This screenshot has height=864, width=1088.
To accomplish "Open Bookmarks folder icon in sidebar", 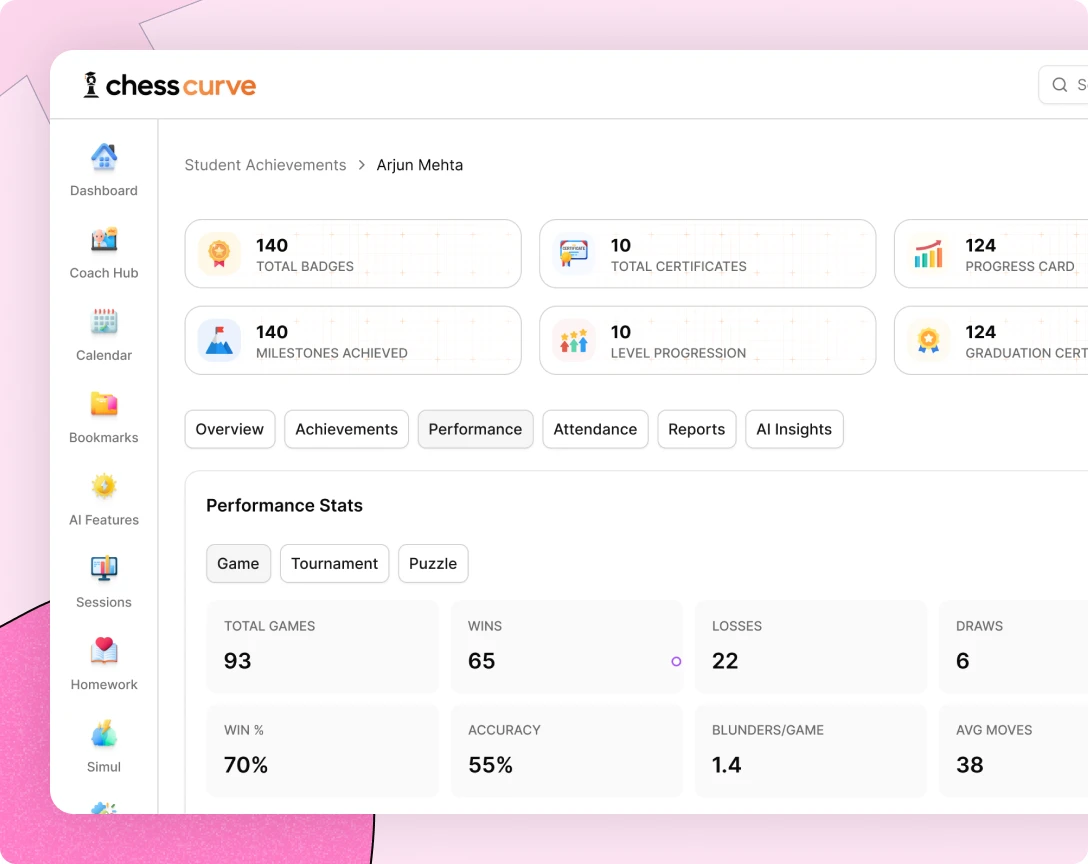I will coord(104,404).
